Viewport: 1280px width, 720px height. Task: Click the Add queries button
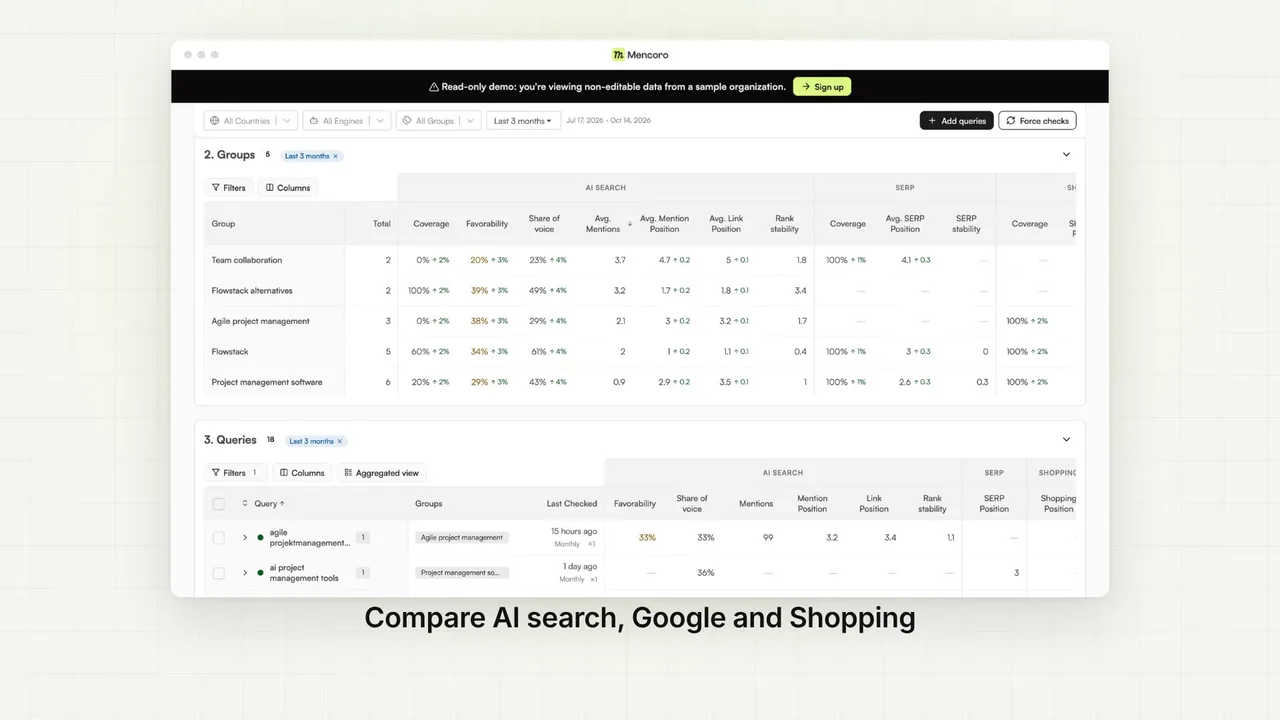tap(957, 121)
